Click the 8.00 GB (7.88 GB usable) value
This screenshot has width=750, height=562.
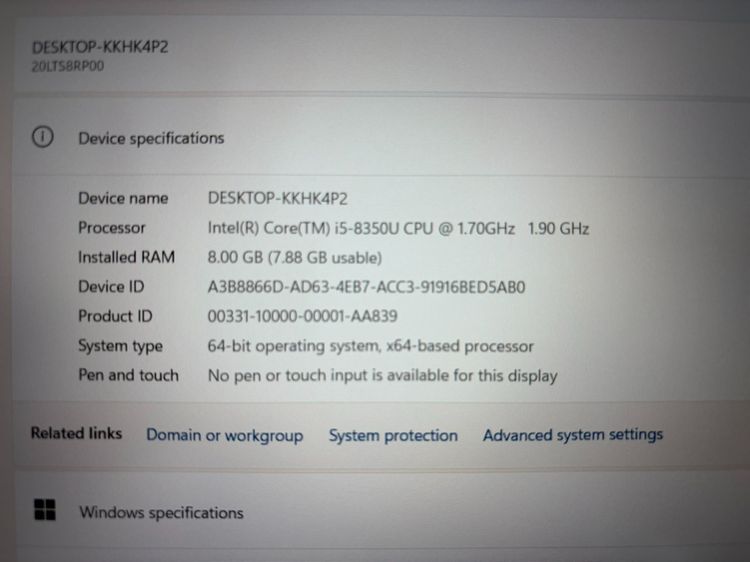pos(295,258)
